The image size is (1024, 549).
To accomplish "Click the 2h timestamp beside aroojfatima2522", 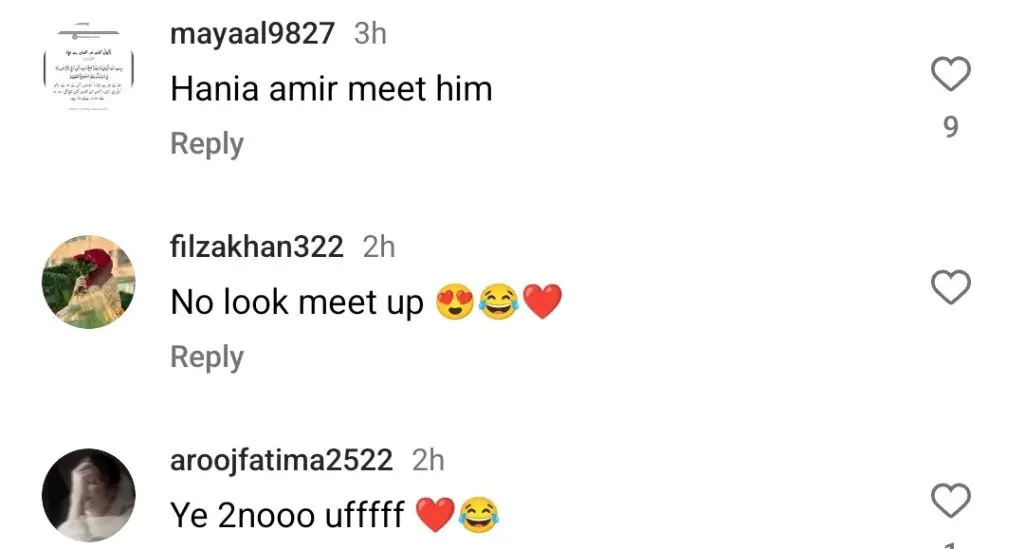I will [x=428, y=460].
